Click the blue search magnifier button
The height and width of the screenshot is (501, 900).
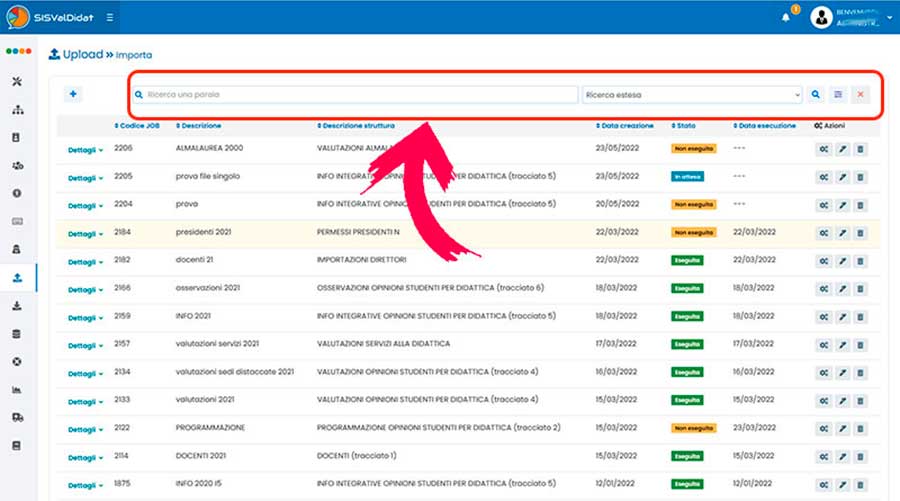tap(816, 95)
